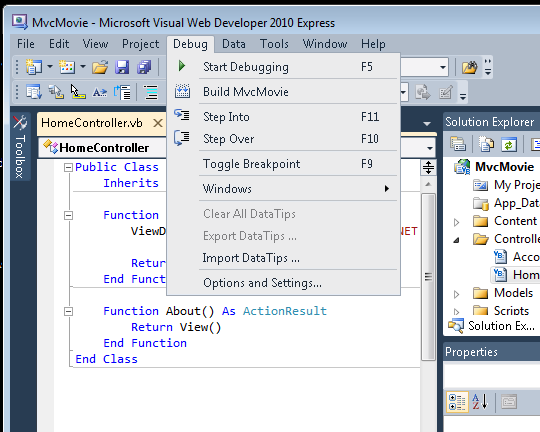The height and width of the screenshot is (432, 540).
Task: Open the open-documents list arrow above the editor
Action: (x=427, y=124)
